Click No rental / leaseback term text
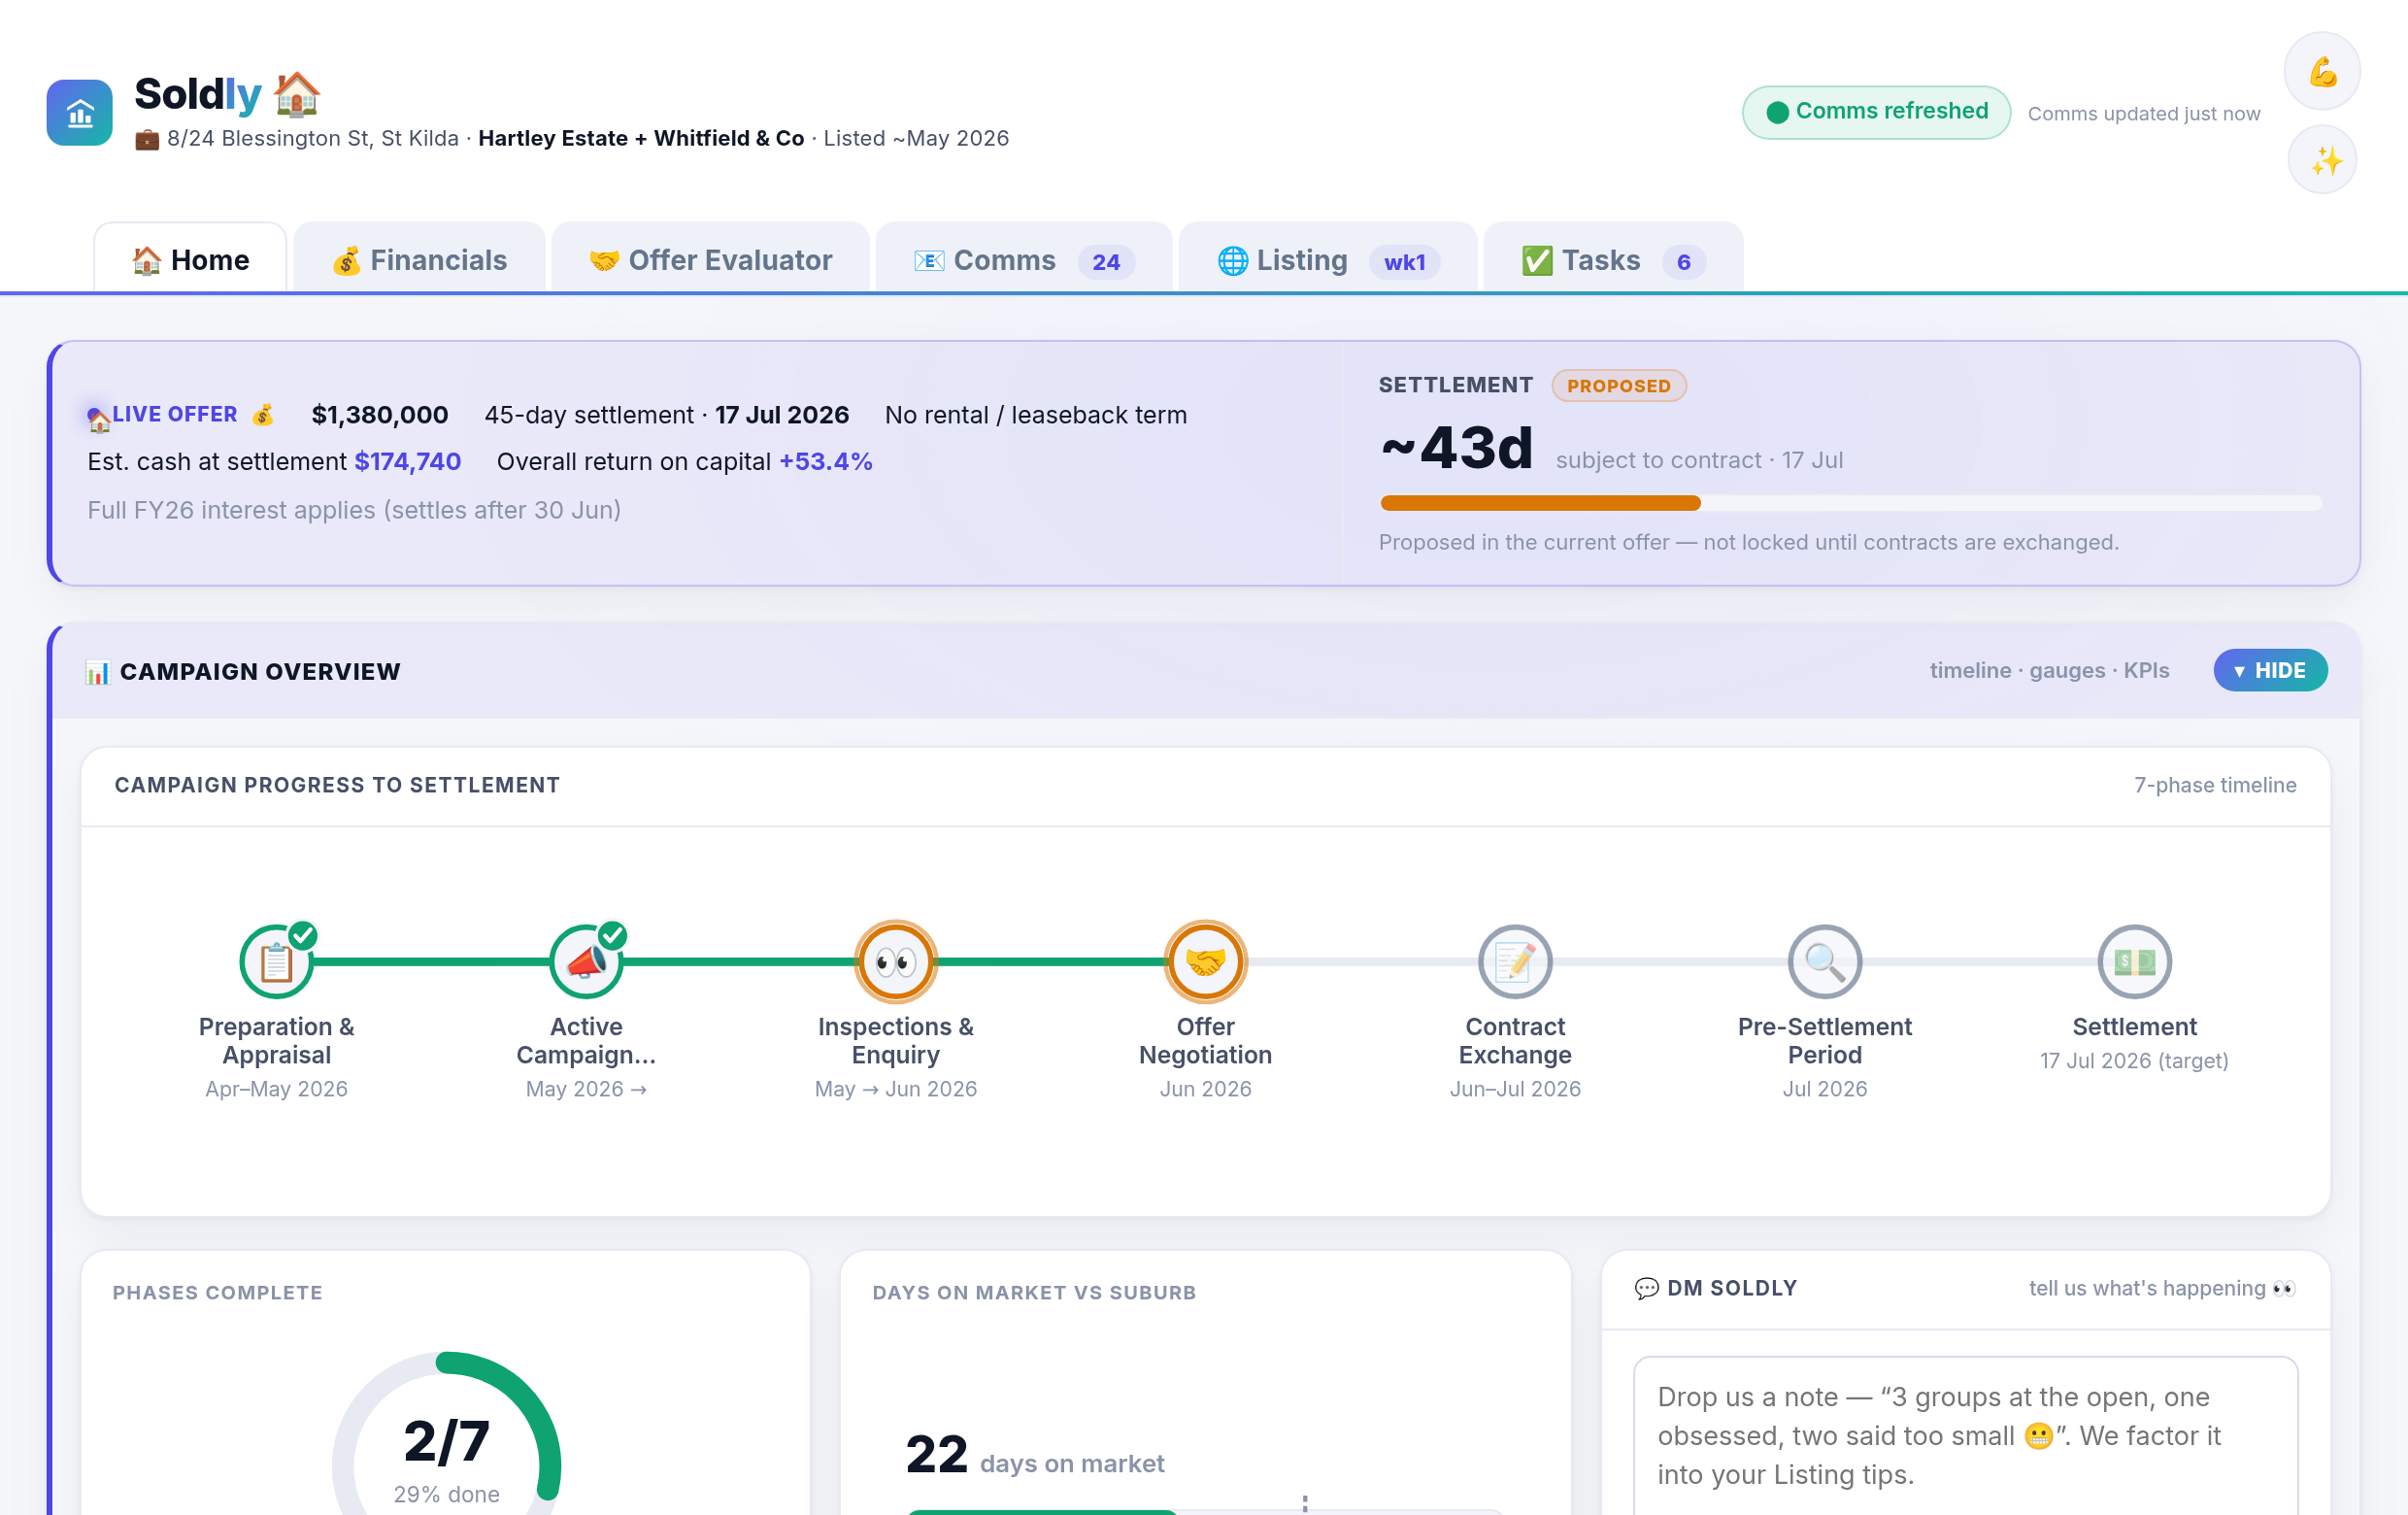The height and width of the screenshot is (1515, 2408). (x=1035, y=415)
